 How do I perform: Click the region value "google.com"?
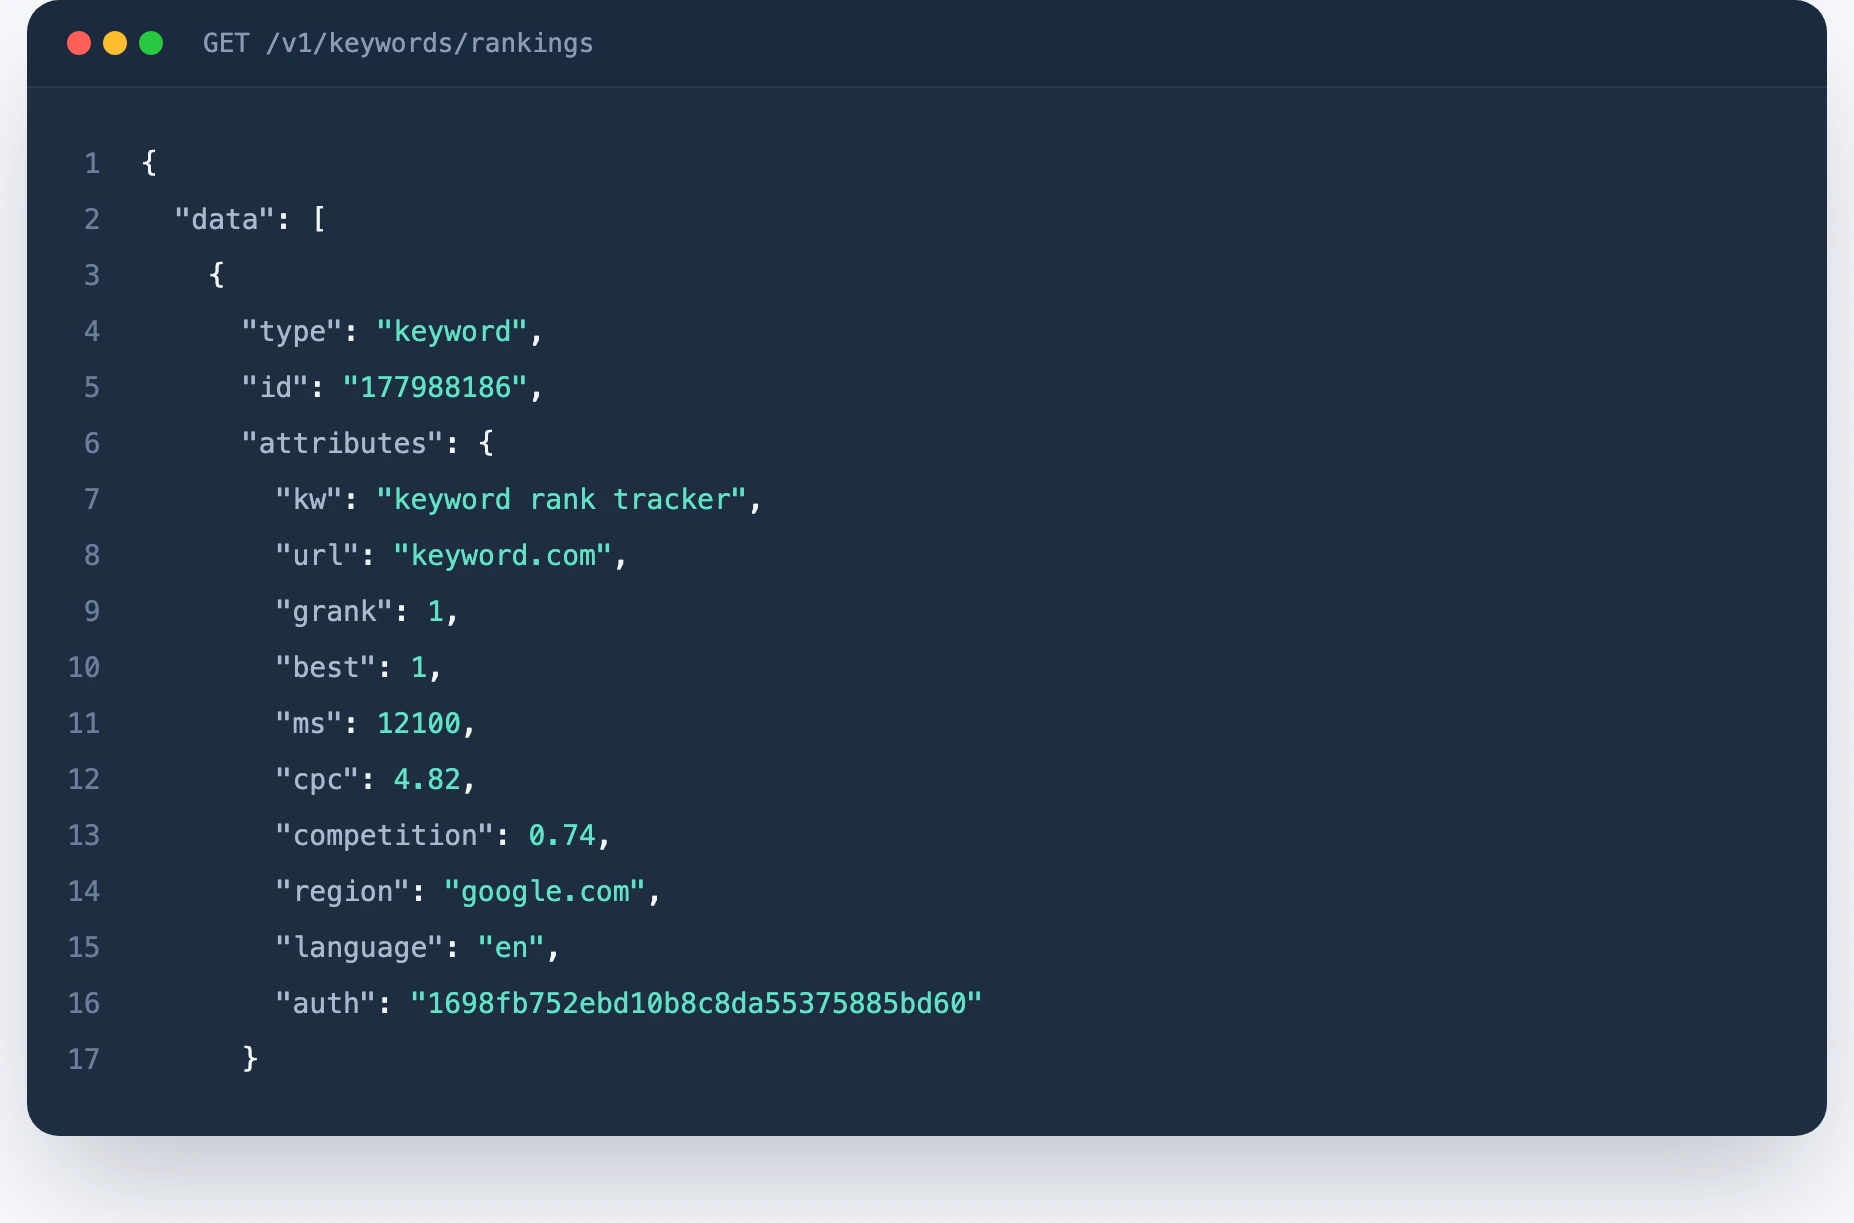coord(545,891)
